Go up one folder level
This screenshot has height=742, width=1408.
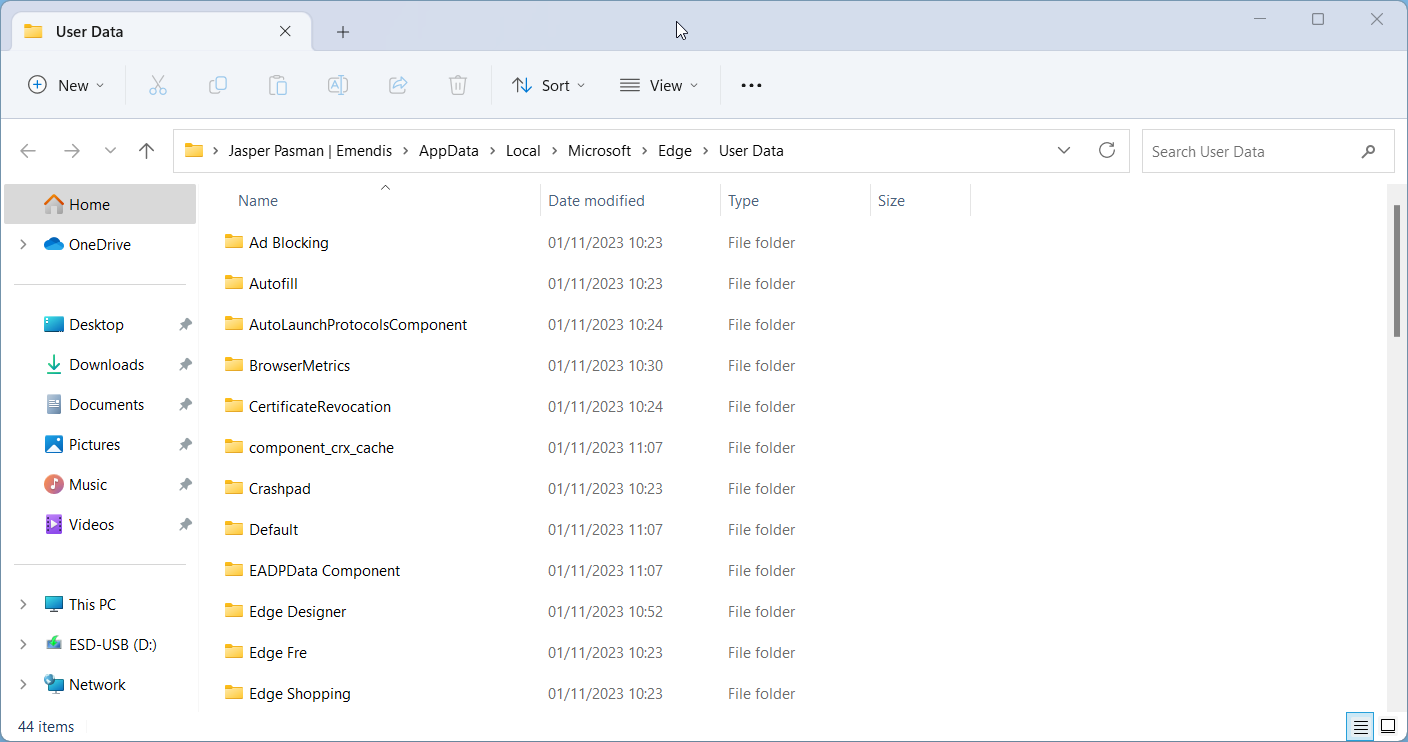tap(147, 151)
